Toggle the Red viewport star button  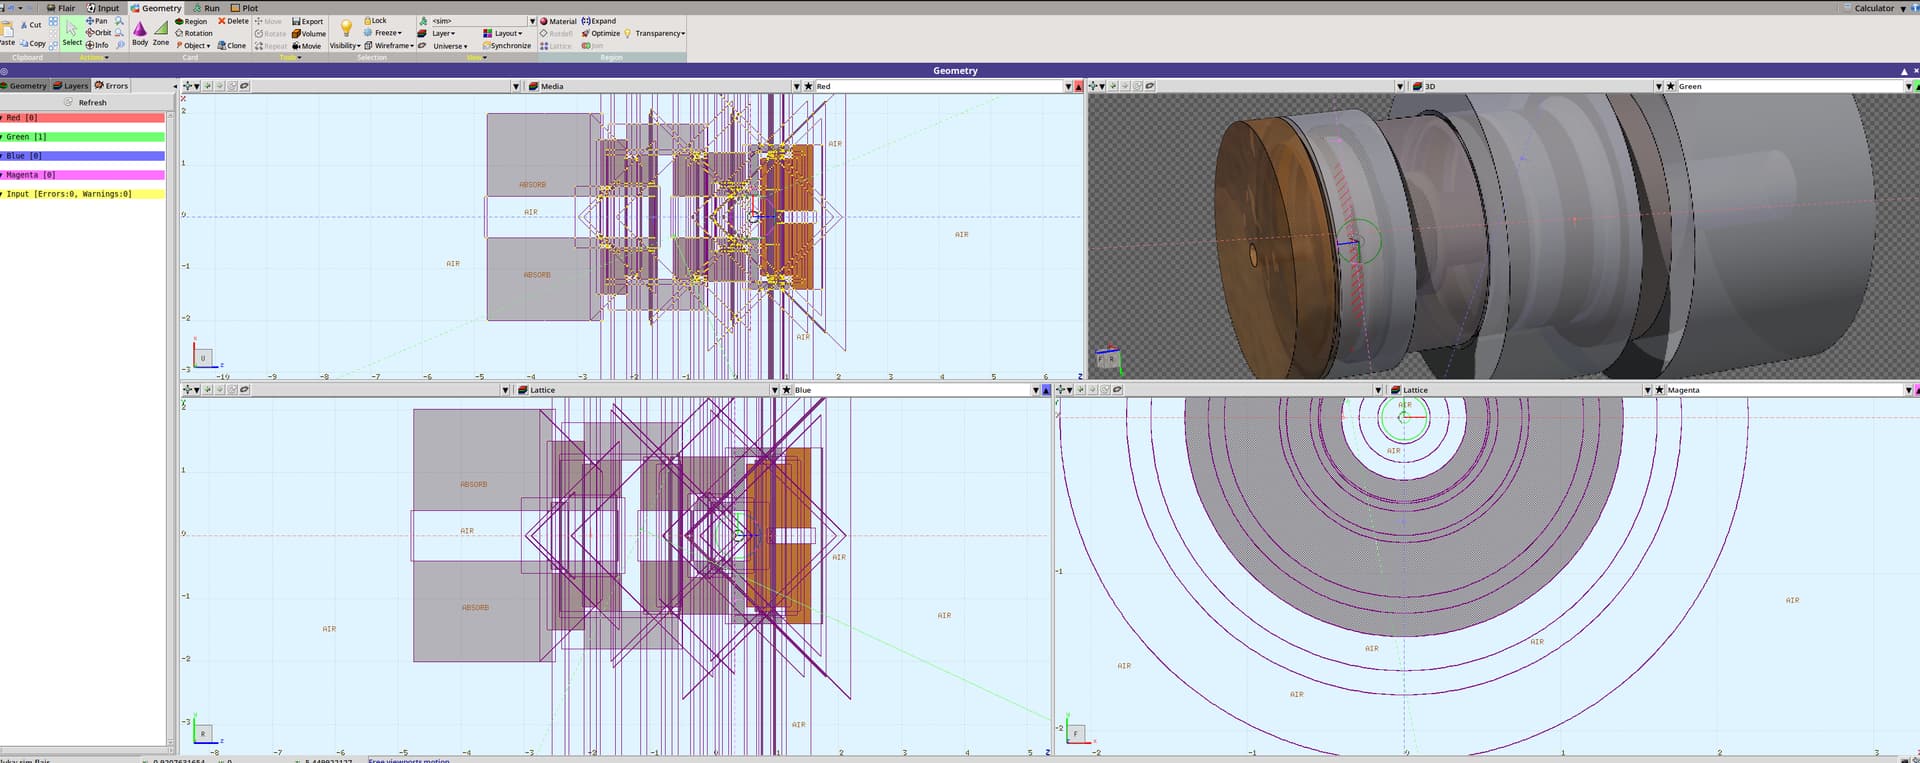pos(808,87)
